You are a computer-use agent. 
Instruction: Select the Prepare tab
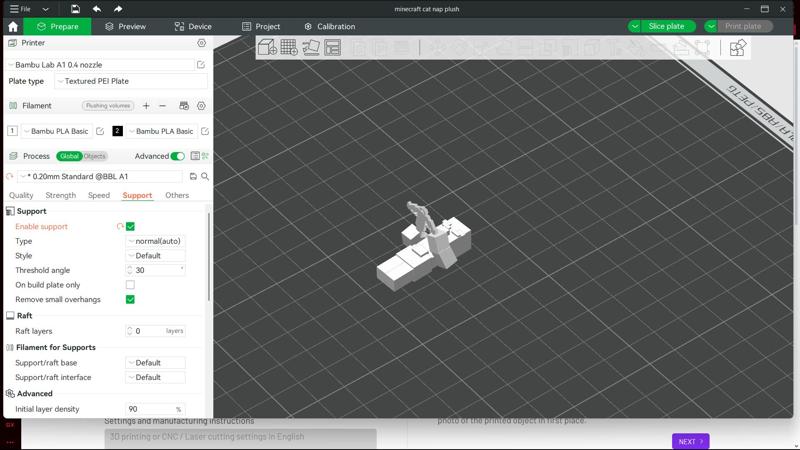click(58, 27)
